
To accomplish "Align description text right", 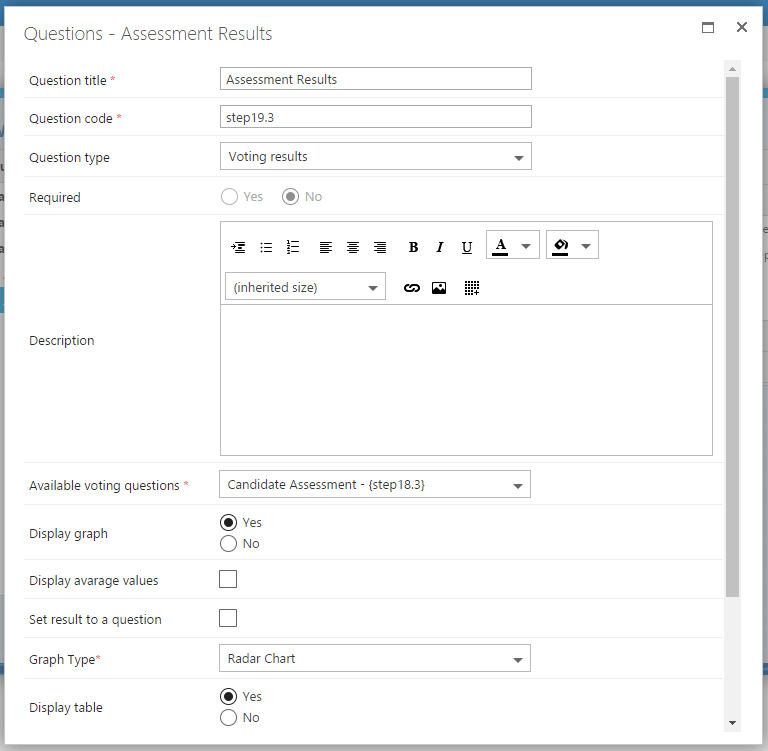I will pos(380,247).
